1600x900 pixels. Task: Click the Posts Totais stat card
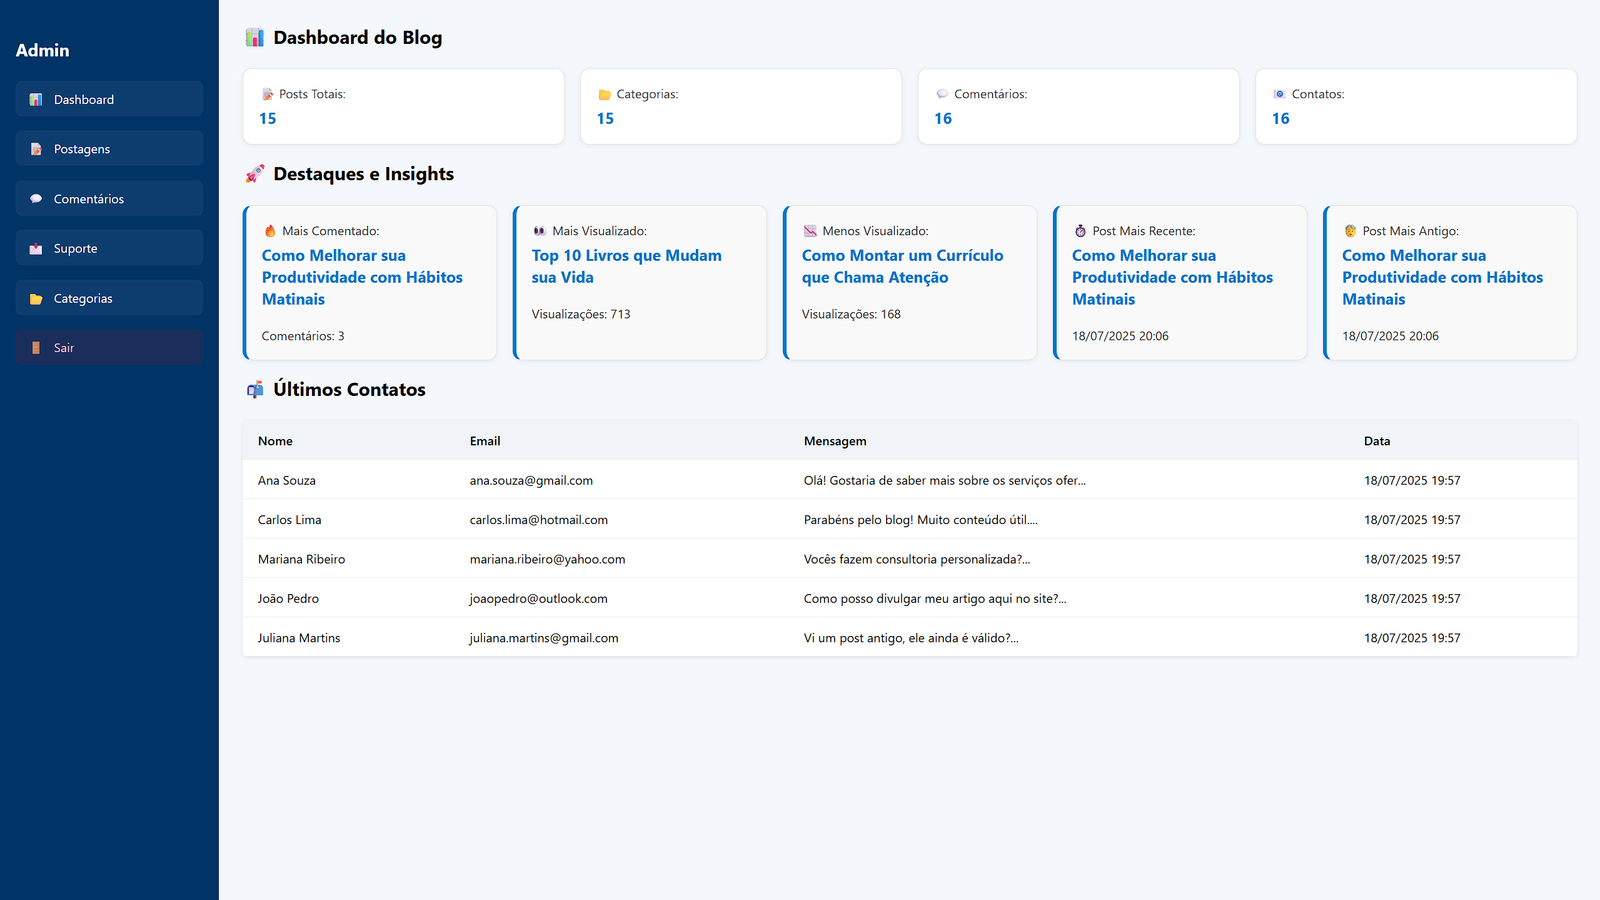click(403, 106)
